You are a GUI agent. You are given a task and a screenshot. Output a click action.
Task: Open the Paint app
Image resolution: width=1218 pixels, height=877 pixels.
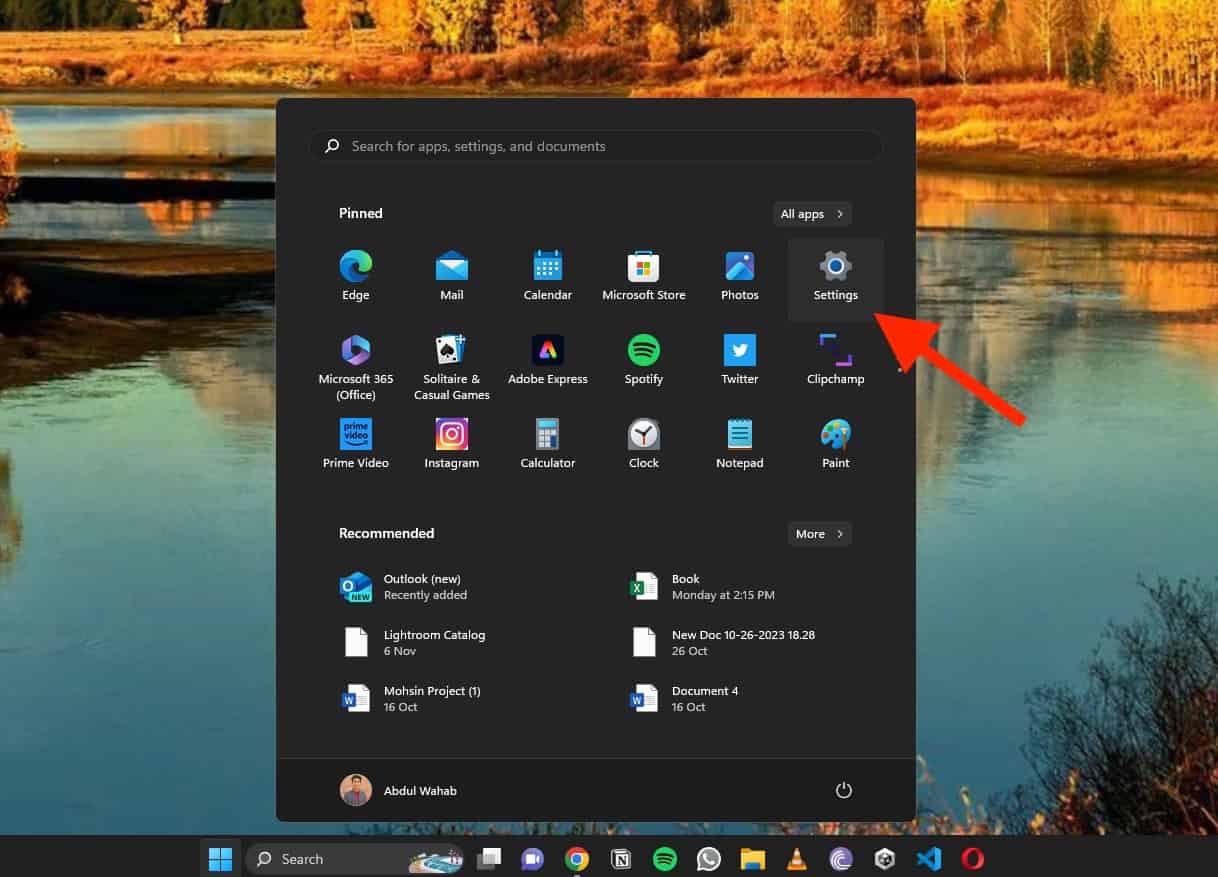click(x=835, y=444)
